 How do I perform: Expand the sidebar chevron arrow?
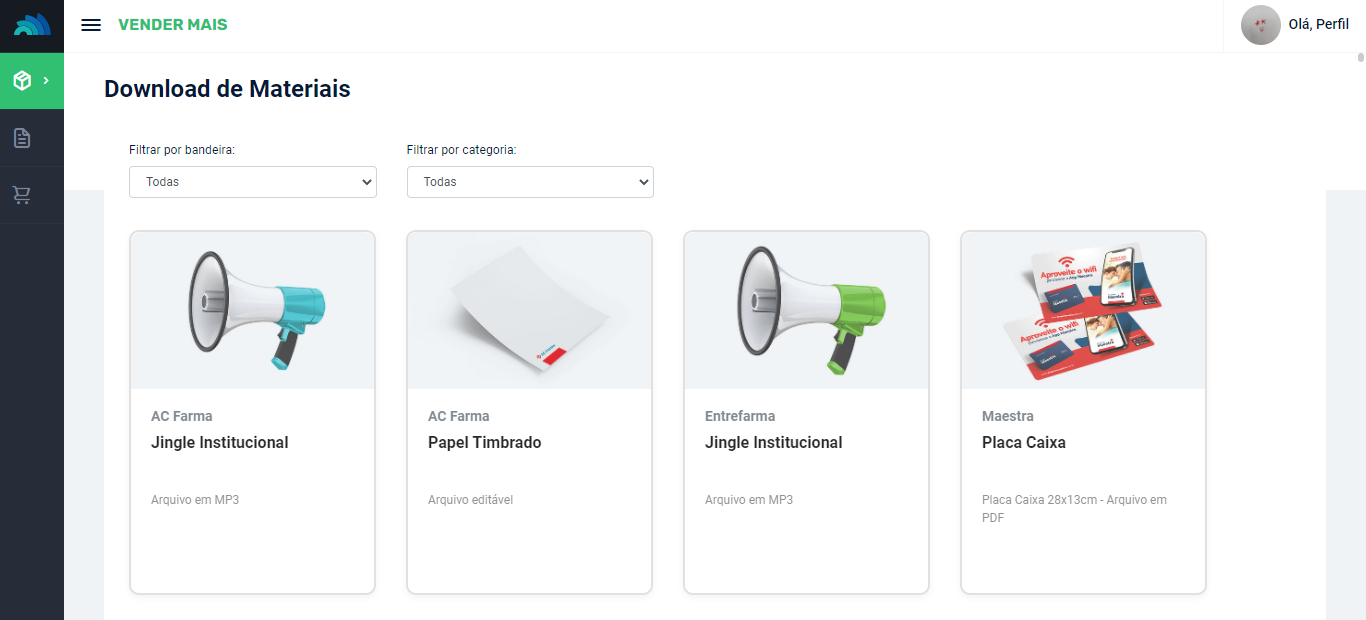(46, 81)
